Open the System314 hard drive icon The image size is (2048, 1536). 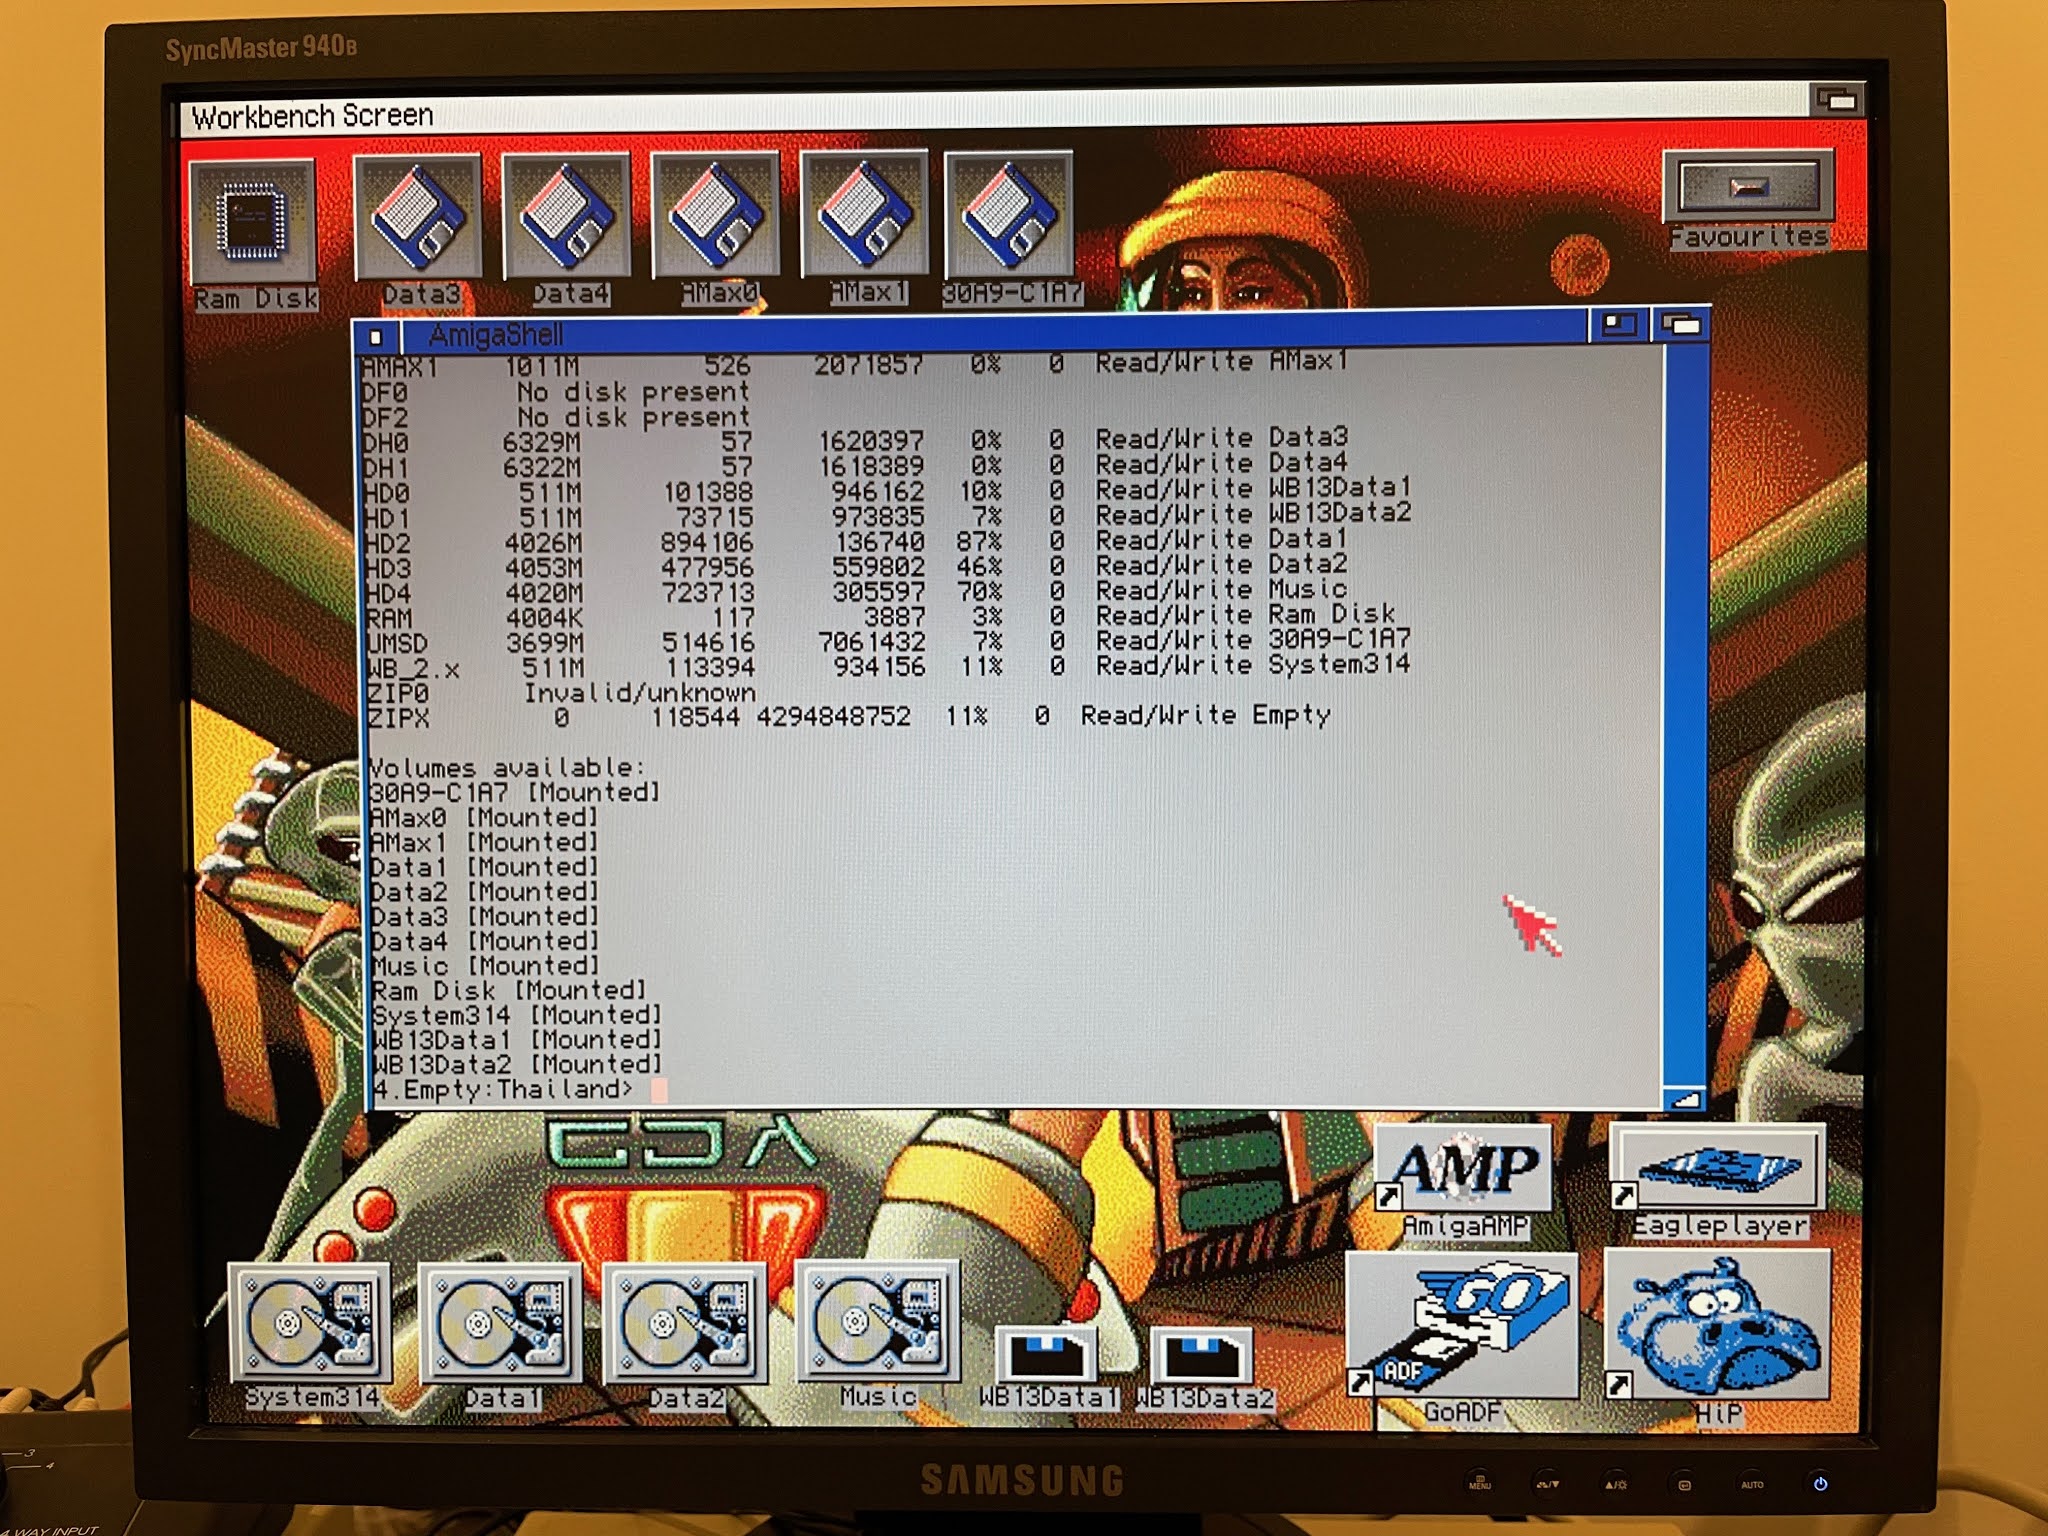click(310, 1324)
